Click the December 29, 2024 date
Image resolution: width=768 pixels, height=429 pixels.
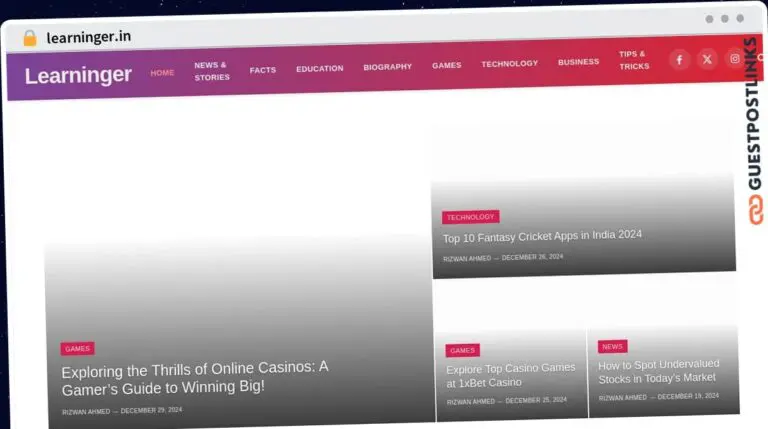[151, 410]
